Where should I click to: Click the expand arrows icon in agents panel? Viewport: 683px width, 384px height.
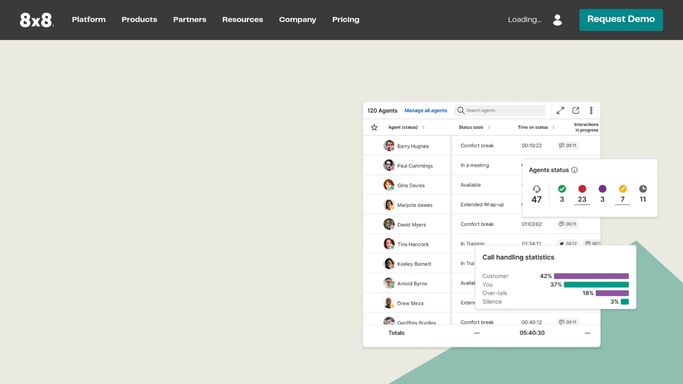pyautogui.click(x=560, y=111)
